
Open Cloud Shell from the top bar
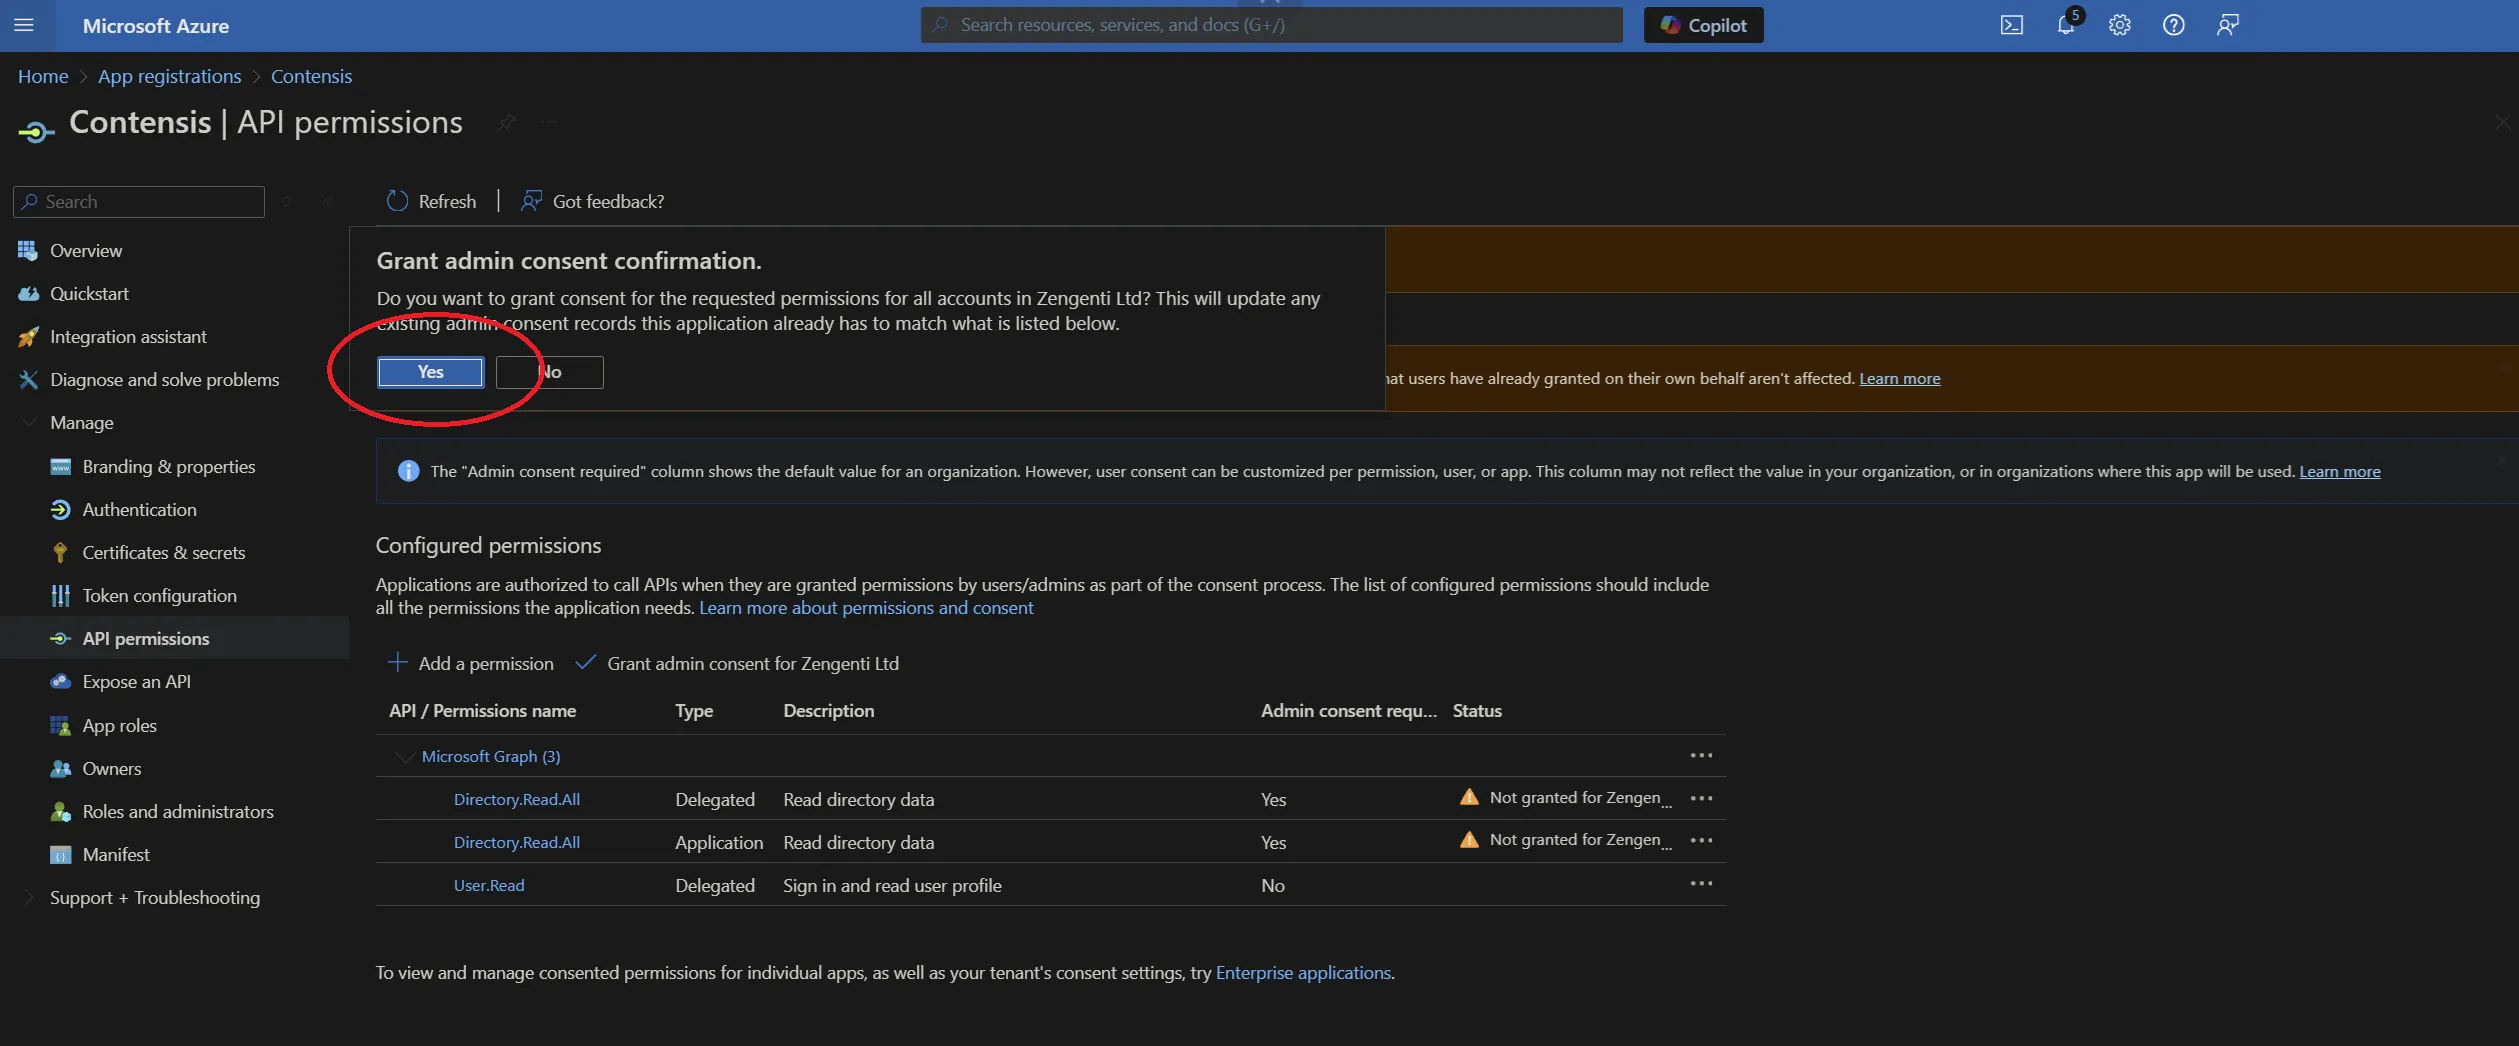pyautogui.click(x=2012, y=25)
